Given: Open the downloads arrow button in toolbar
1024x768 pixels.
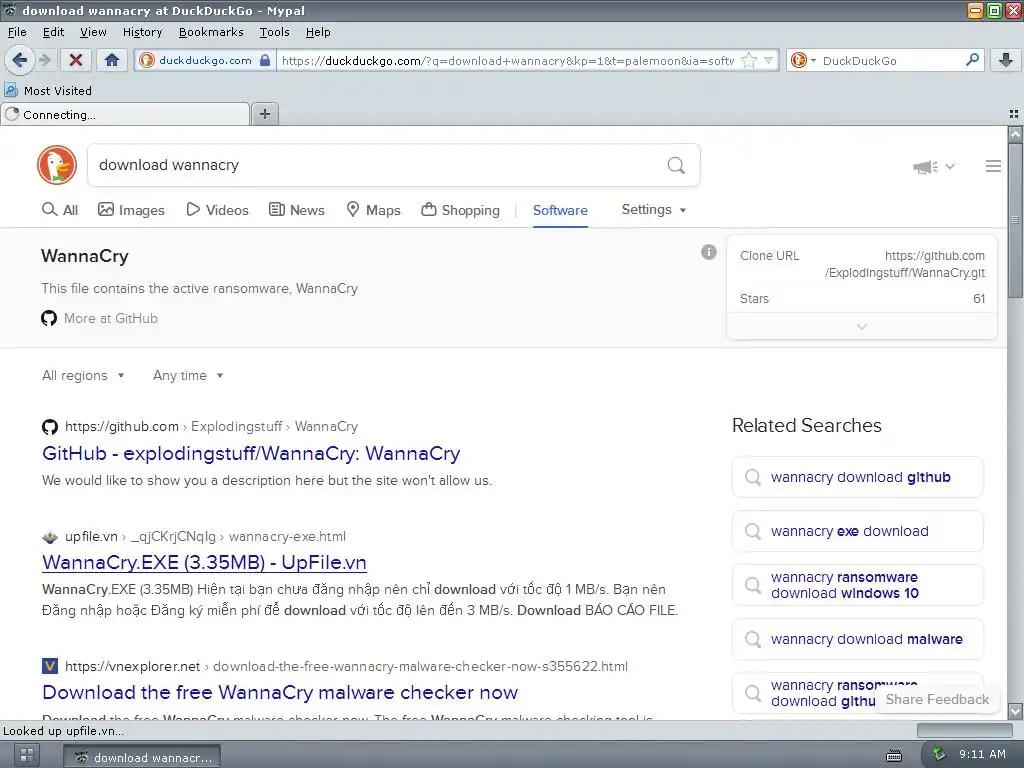Looking at the screenshot, I should 1006,60.
